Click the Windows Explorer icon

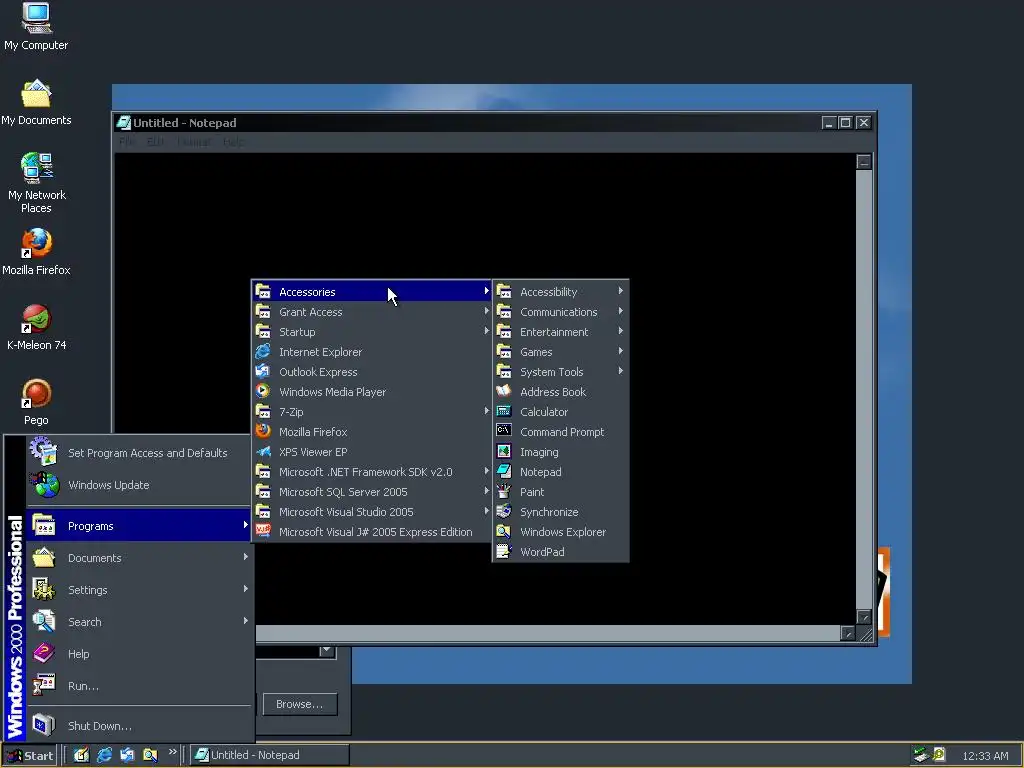(x=504, y=532)
